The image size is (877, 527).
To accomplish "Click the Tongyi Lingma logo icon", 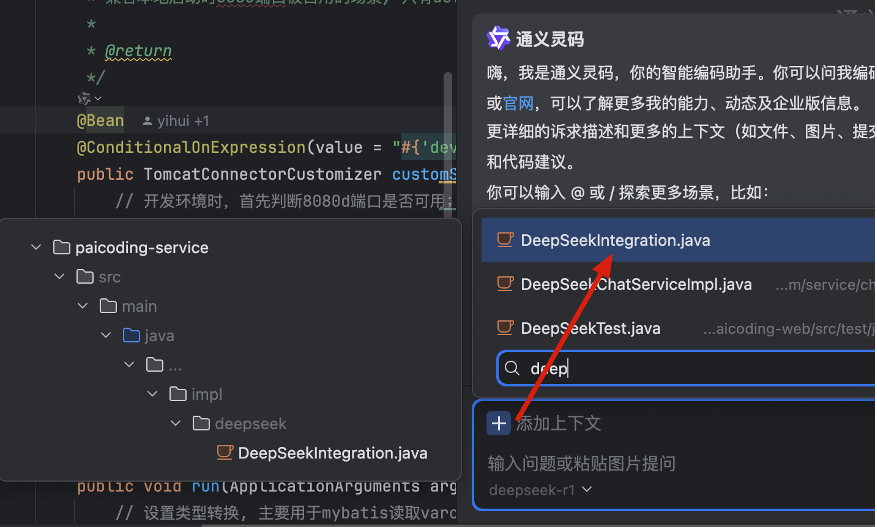I will point(498,39).
